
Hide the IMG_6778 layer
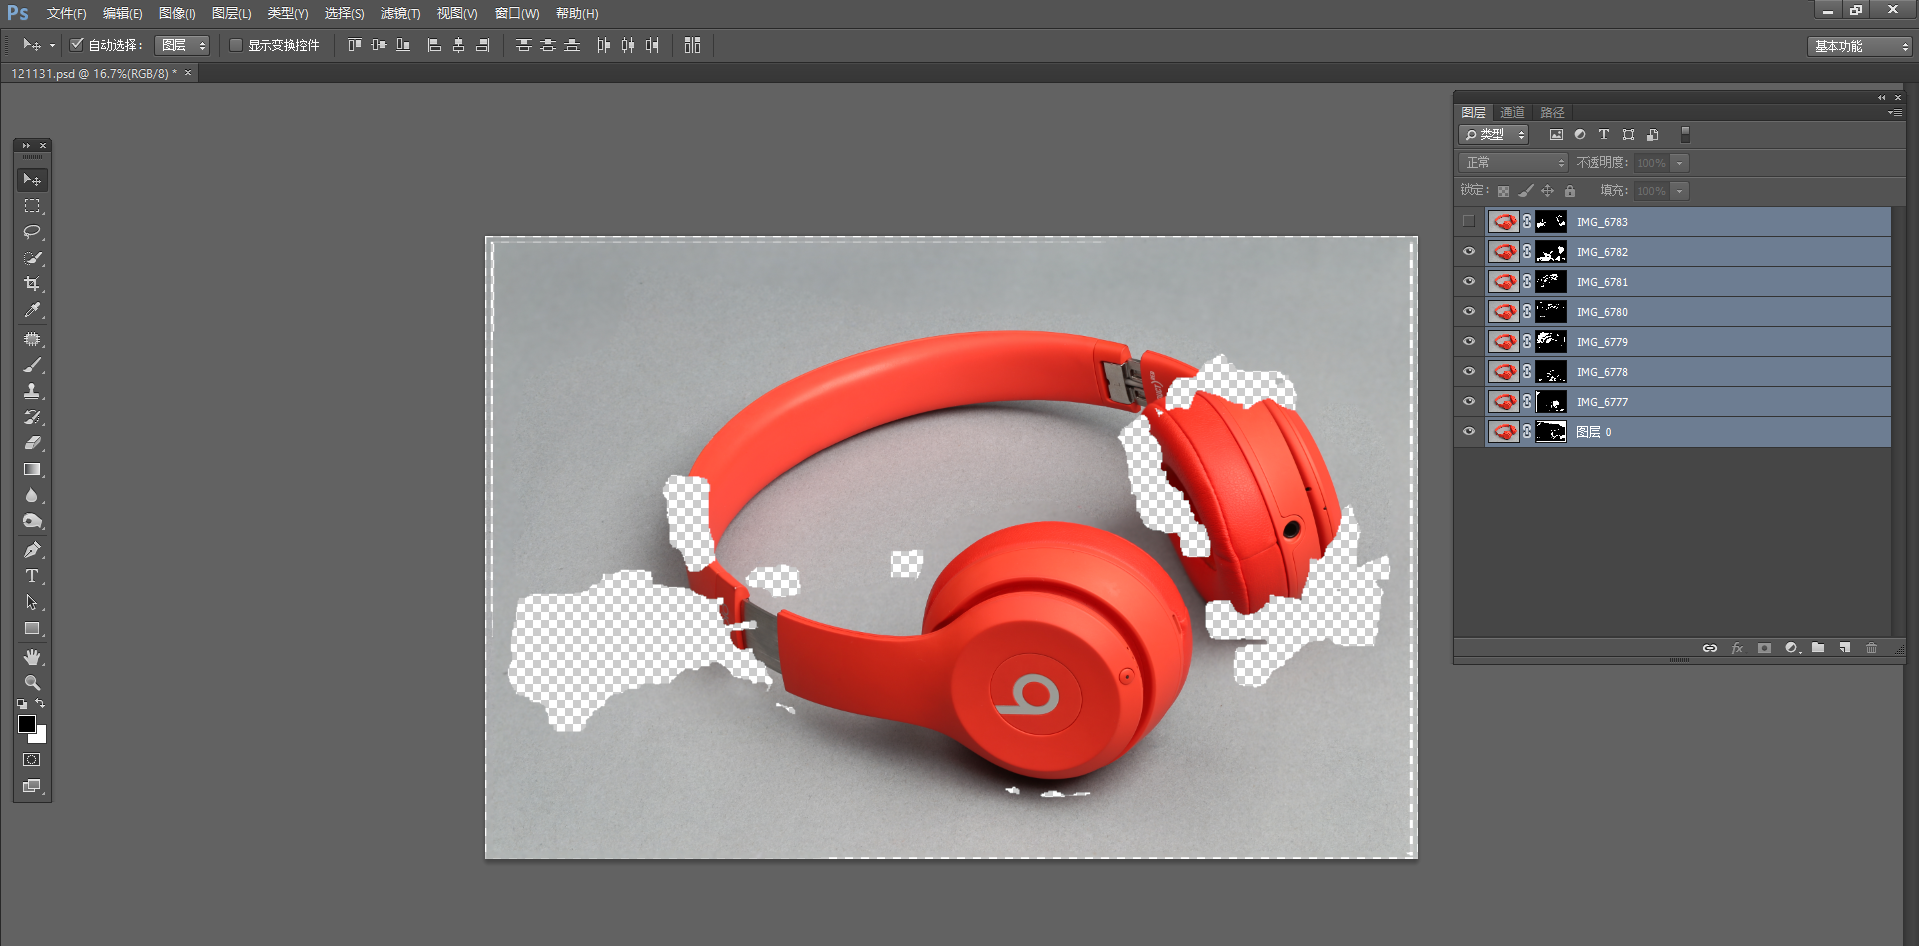1469,372
